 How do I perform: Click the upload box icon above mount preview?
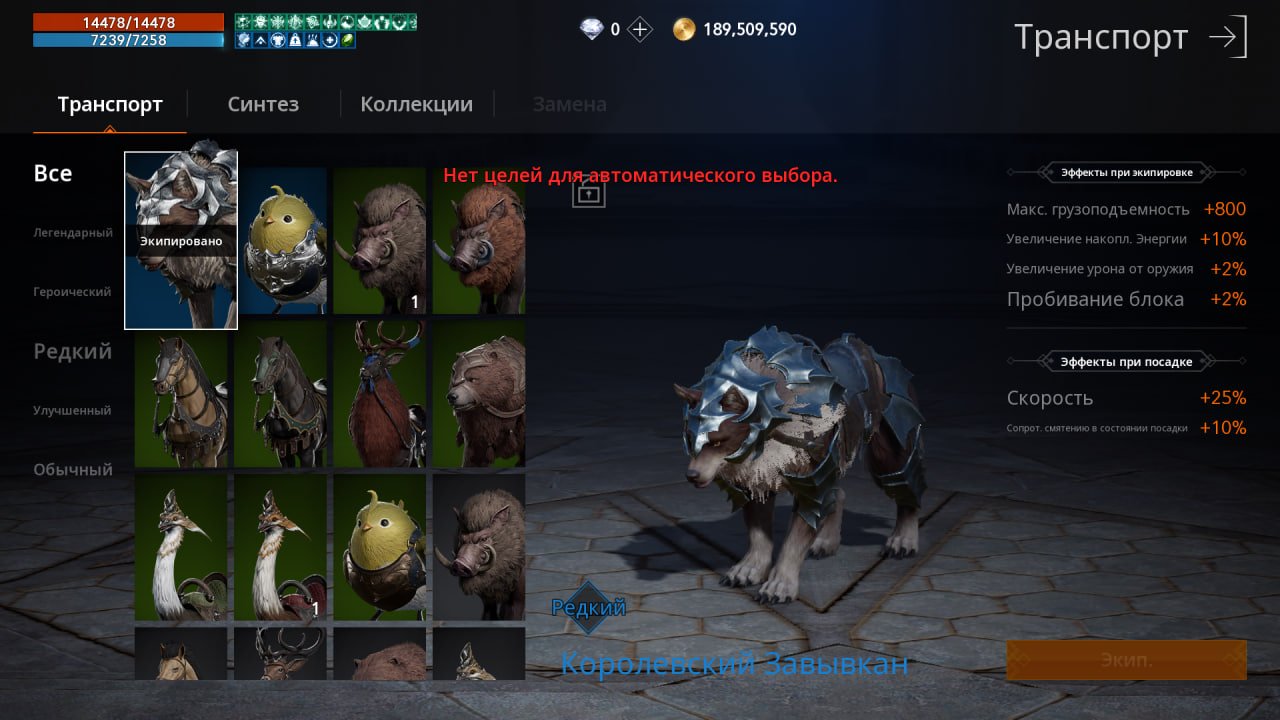tap(589, 192)
